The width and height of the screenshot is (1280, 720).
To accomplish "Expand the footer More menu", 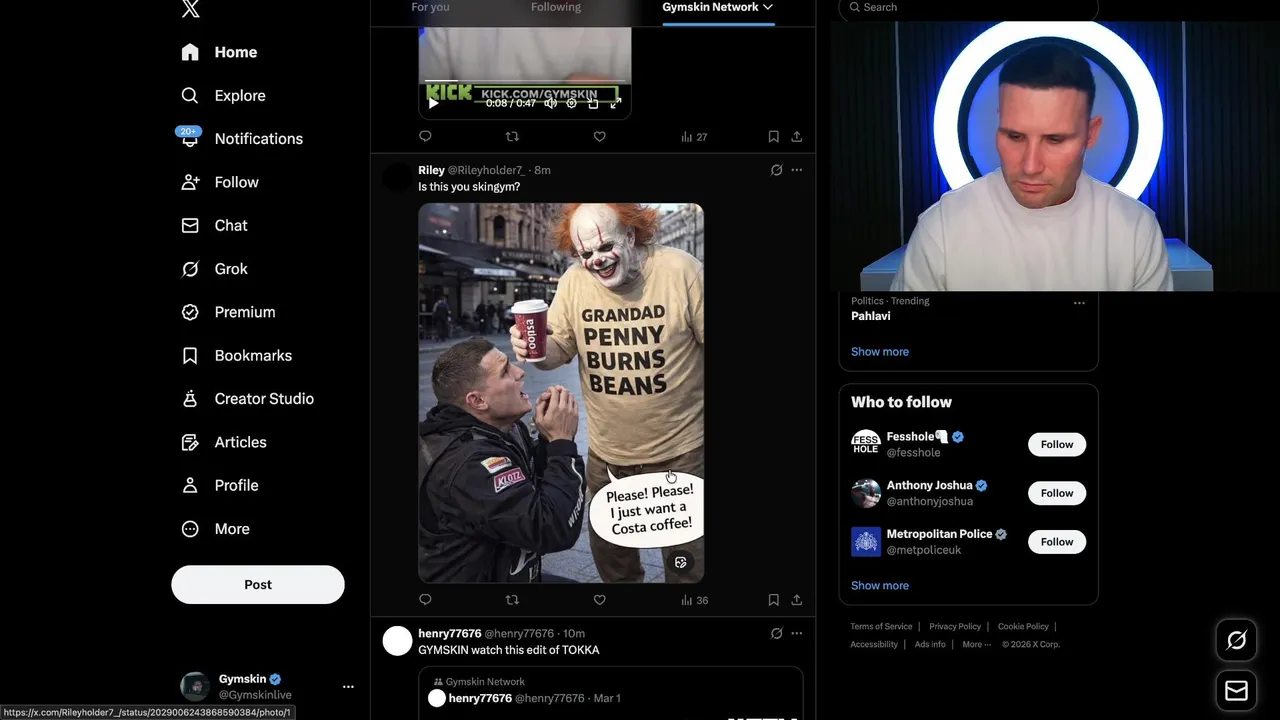I will (976, 645).
